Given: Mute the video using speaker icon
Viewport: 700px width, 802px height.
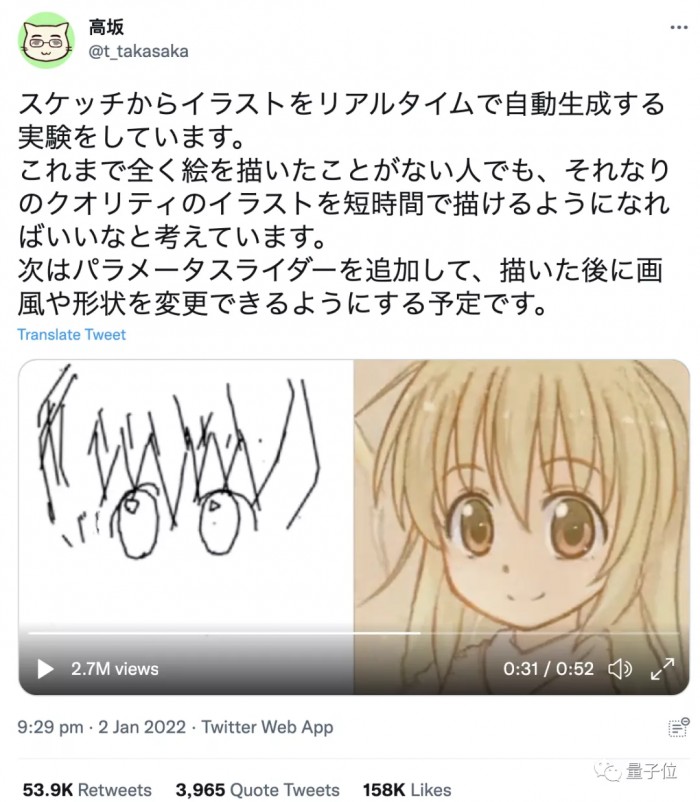Looking at the screenshot, I should coord(620,669).
